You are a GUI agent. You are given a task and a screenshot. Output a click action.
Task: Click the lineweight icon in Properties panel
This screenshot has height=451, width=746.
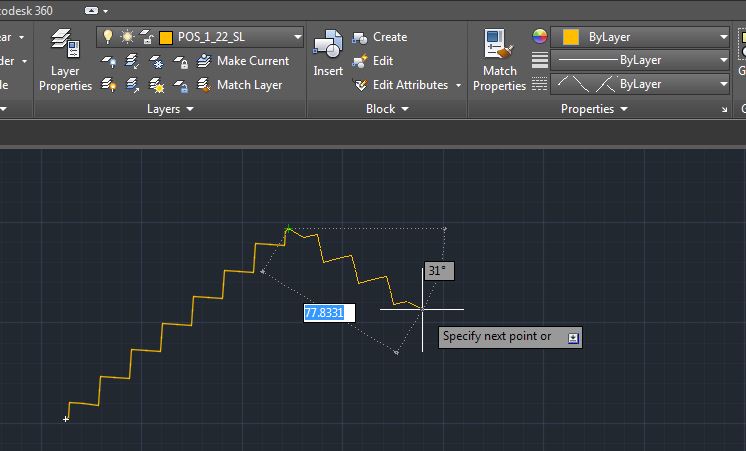pyautogui.click(x=540, y=60)
